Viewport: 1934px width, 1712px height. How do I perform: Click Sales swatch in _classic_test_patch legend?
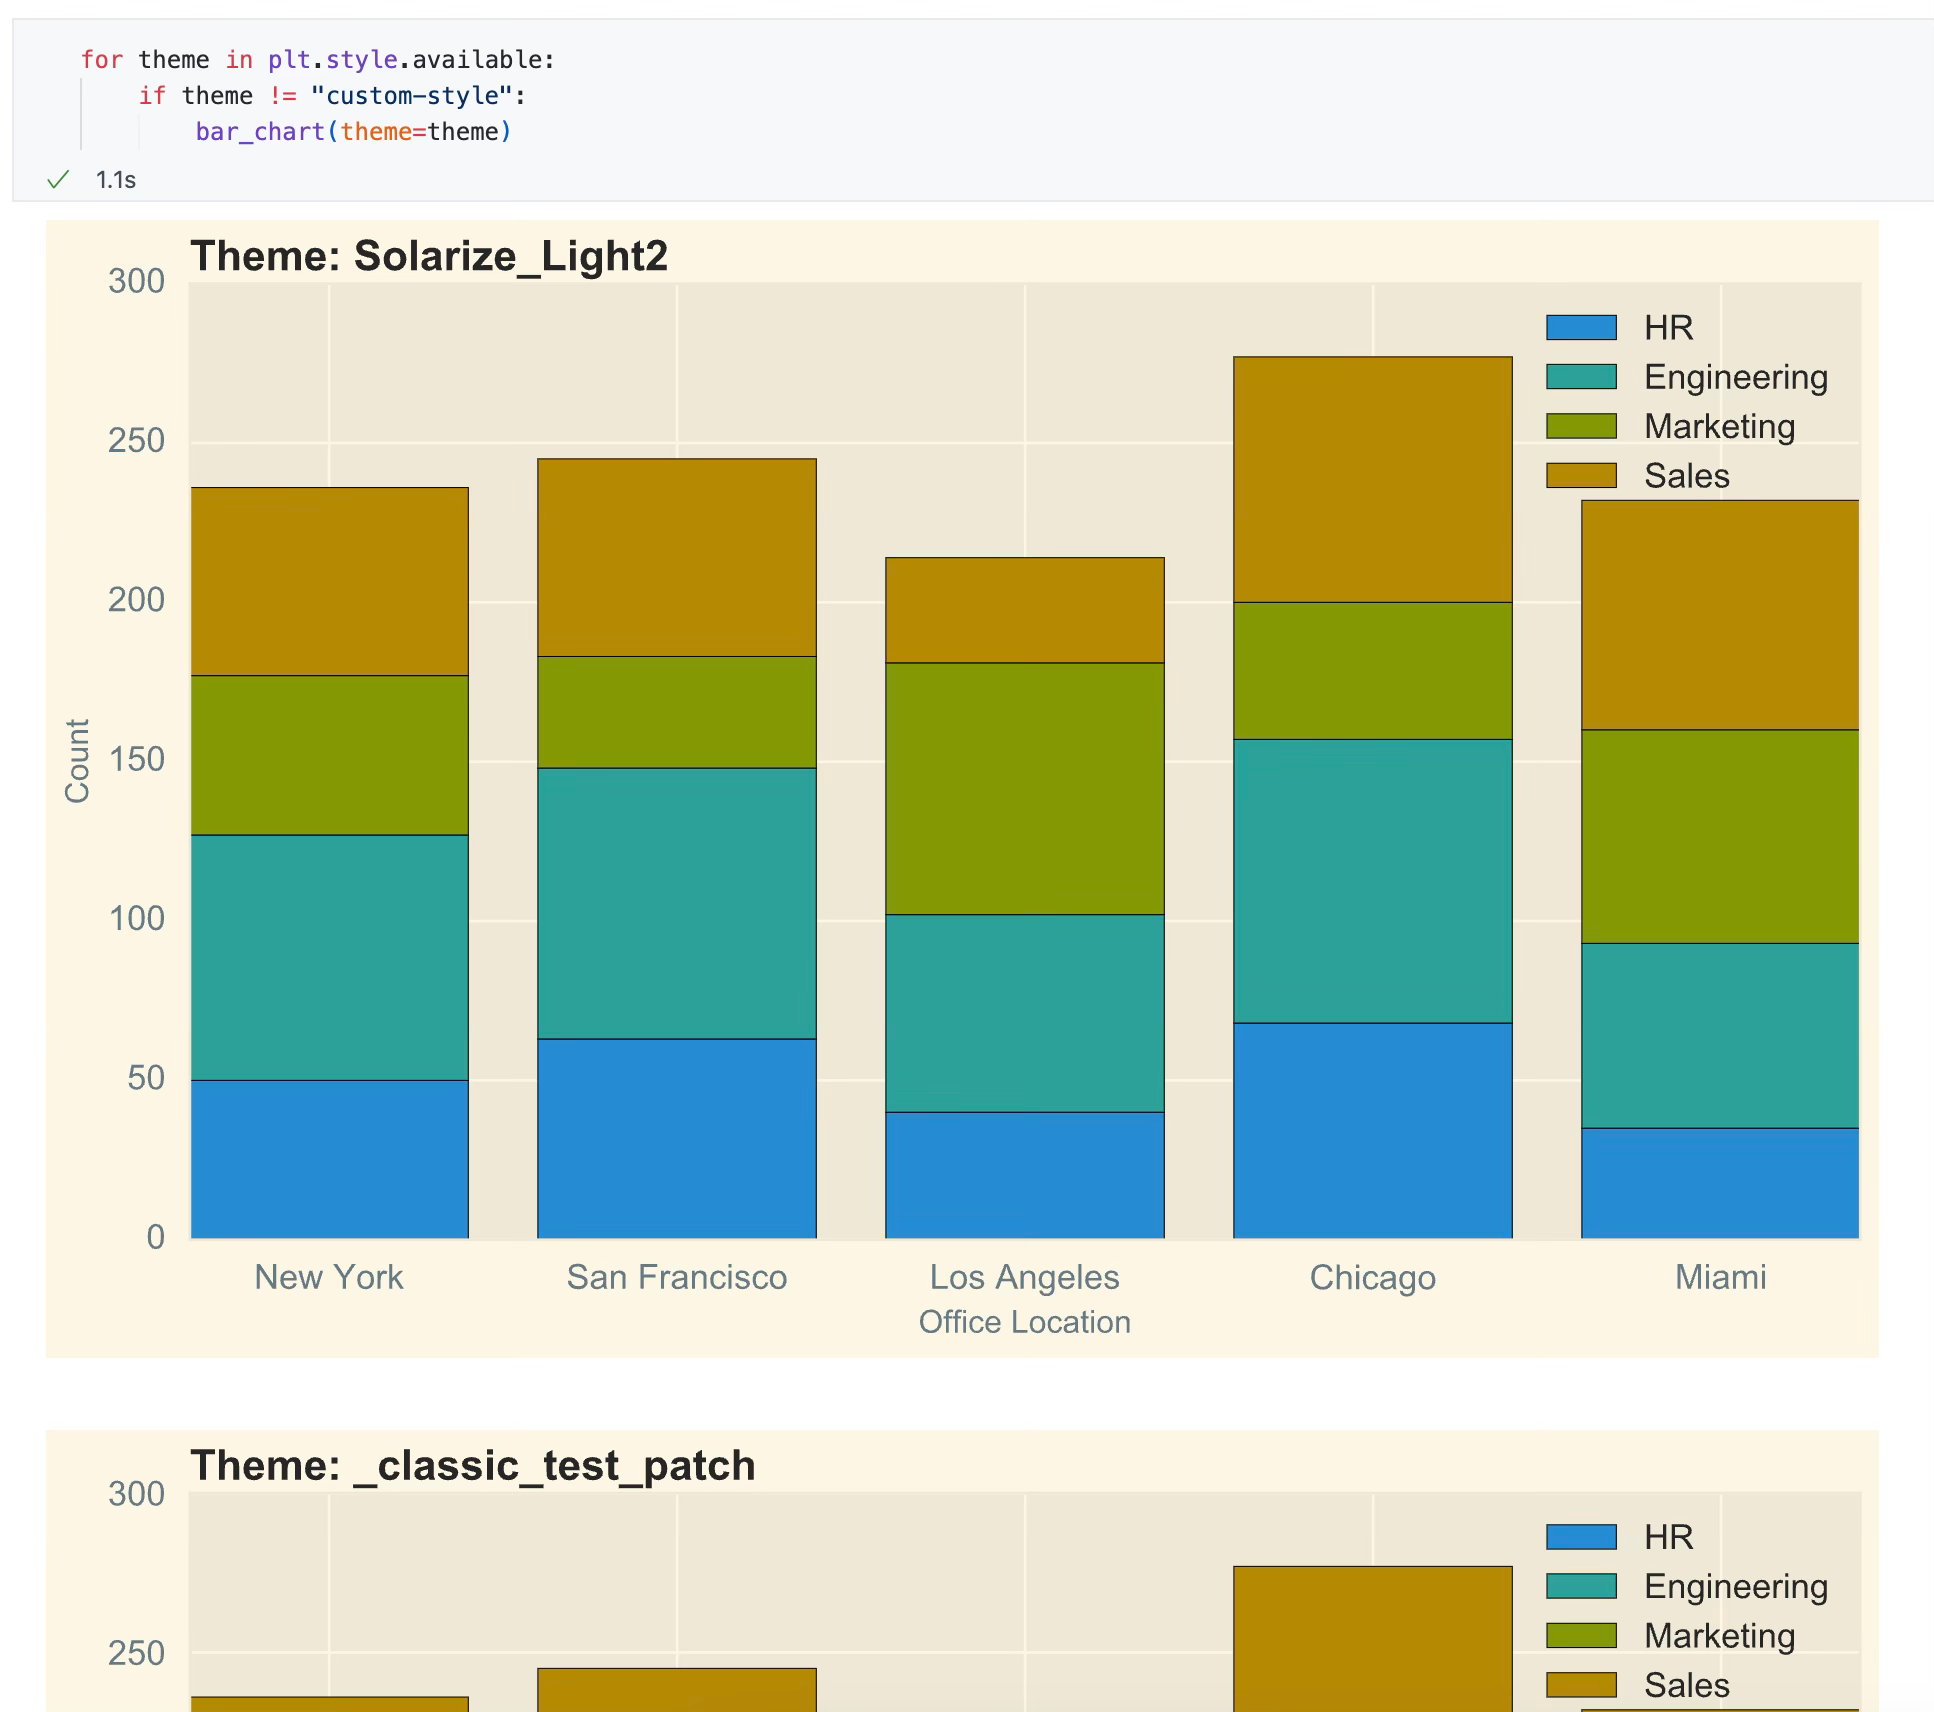[x=1580, y=1685]
